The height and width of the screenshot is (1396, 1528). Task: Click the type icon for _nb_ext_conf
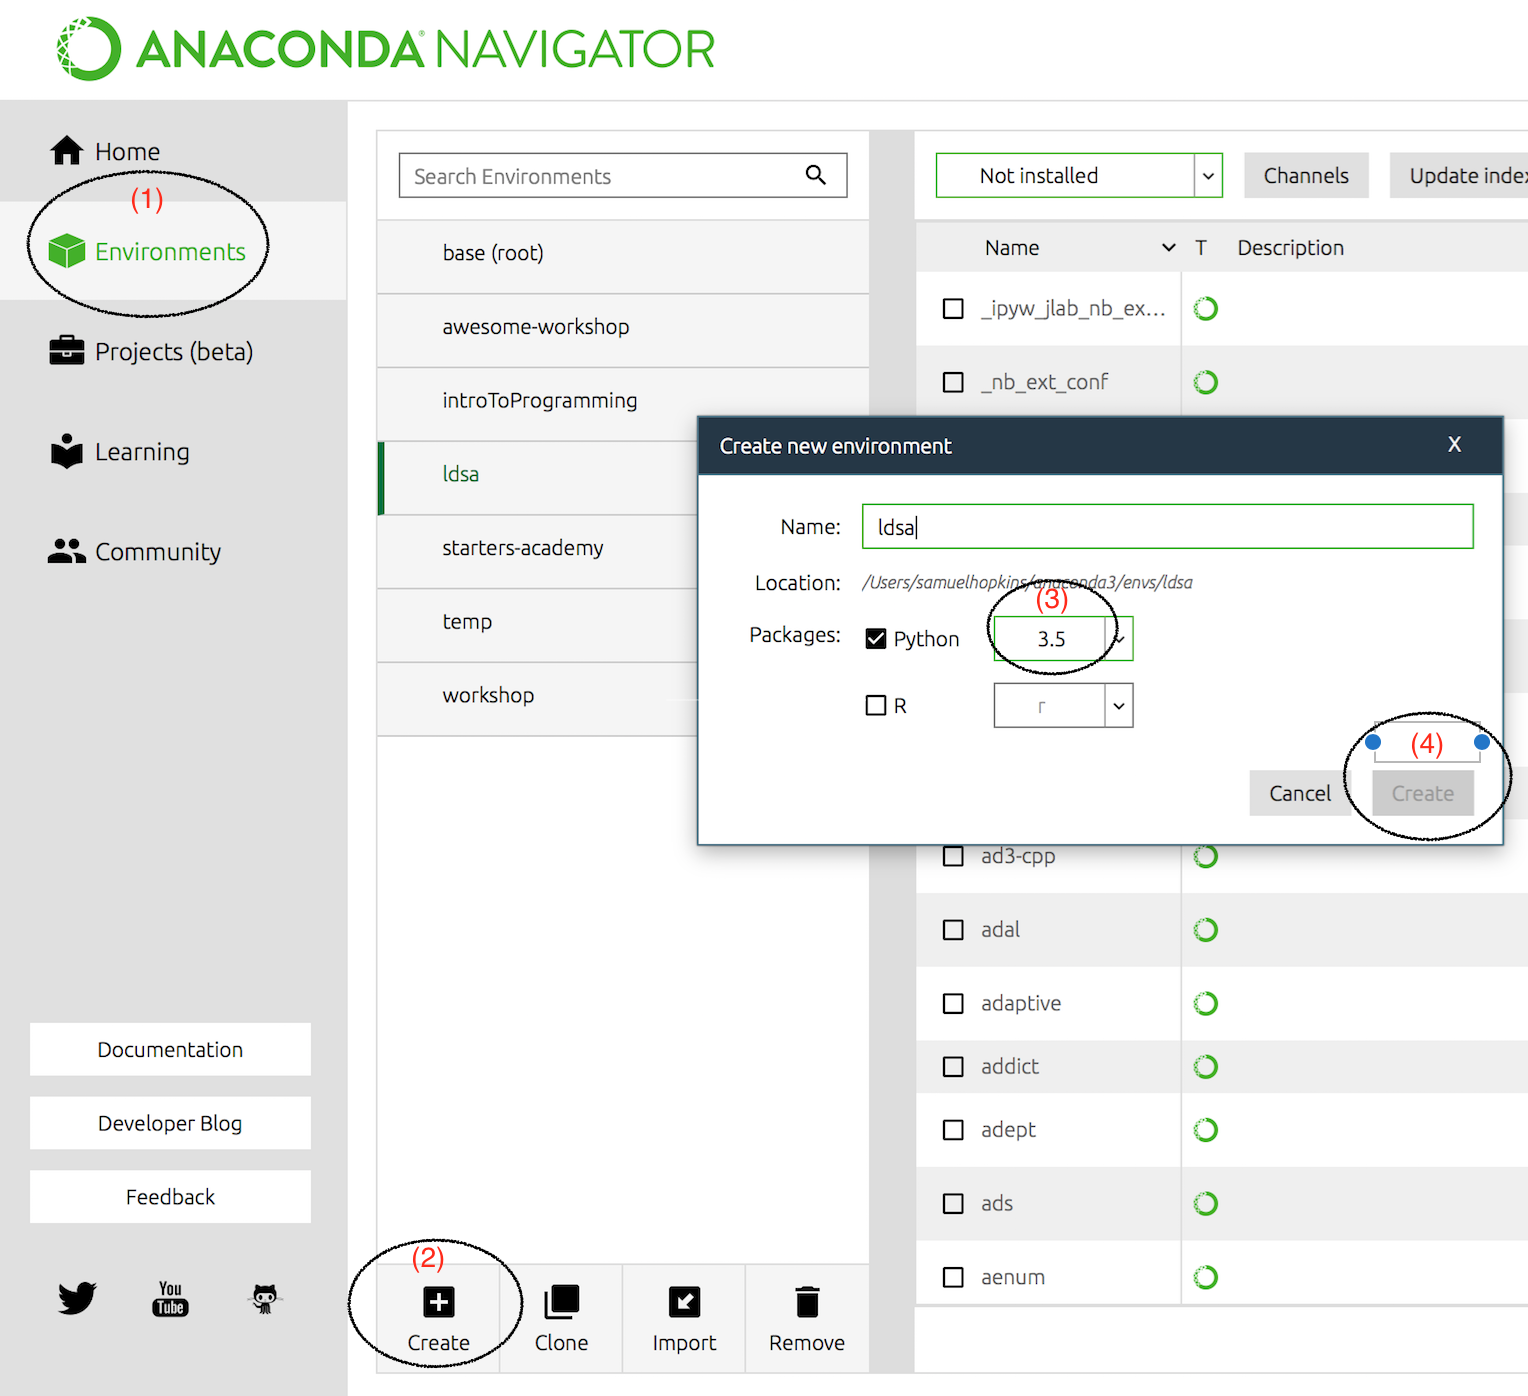1206,382
